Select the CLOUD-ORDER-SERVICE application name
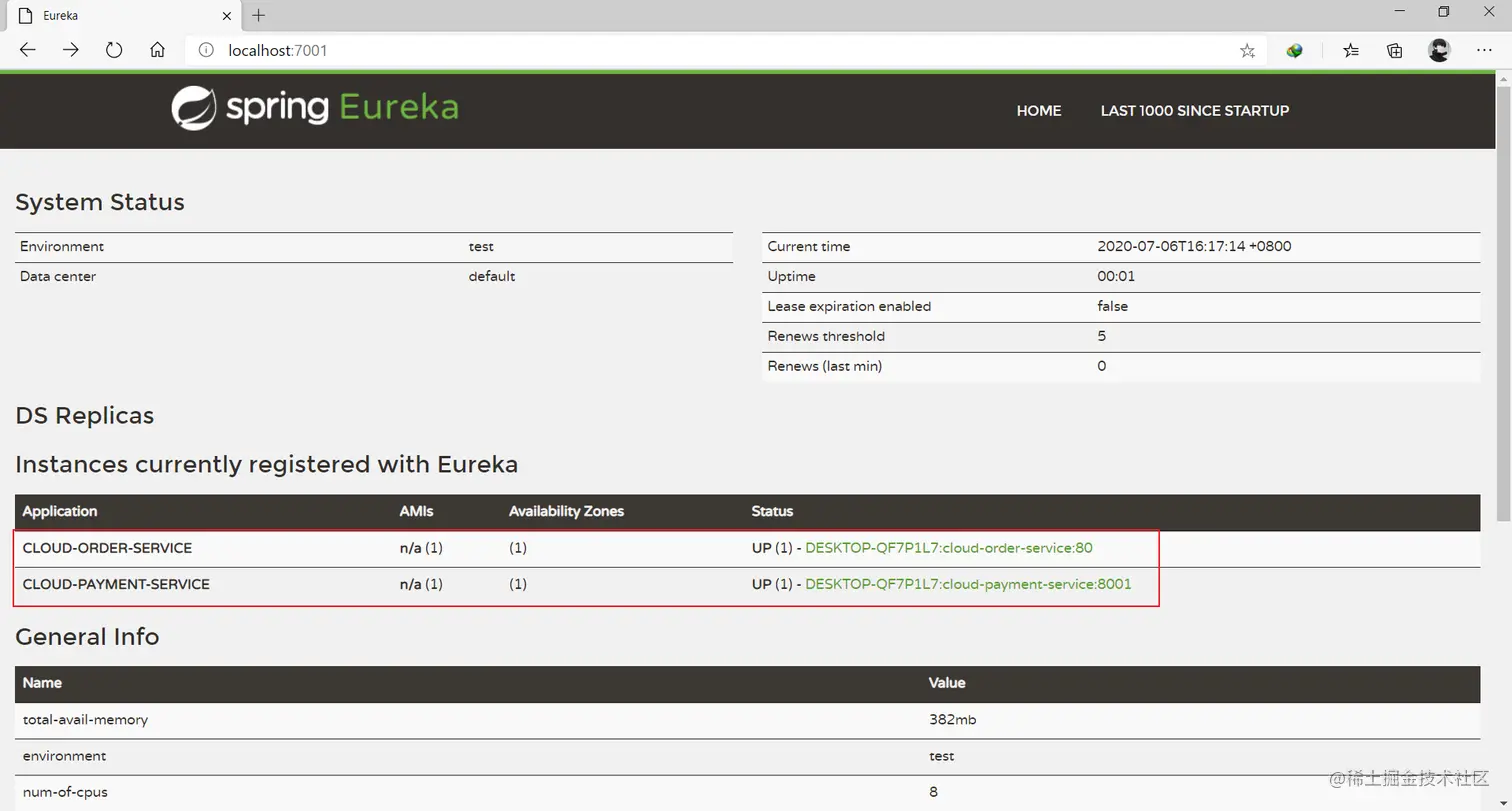 (107, 548)
